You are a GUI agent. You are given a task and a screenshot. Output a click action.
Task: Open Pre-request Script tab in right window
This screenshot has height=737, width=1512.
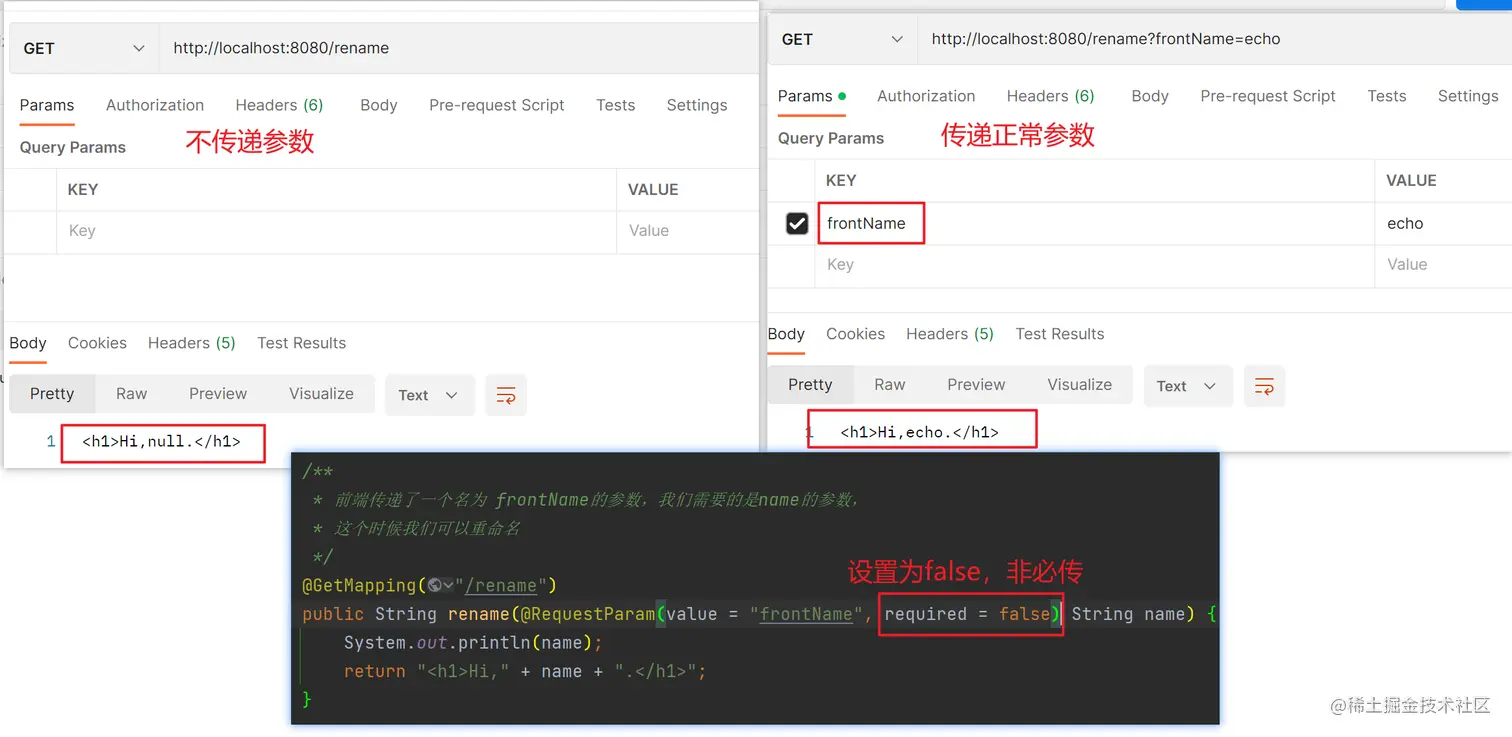pyautogui.click(x=1268, y=96)
